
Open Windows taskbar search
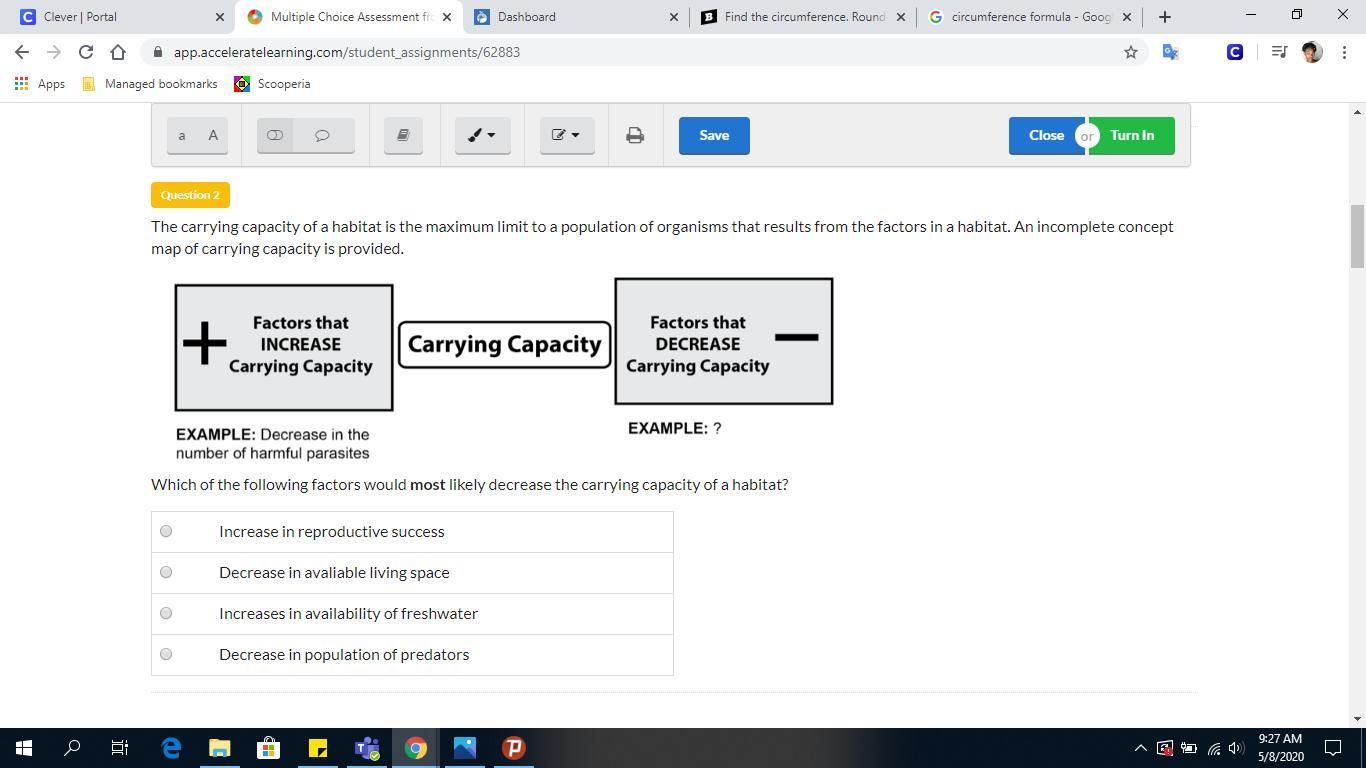click(x=72, y=748)
